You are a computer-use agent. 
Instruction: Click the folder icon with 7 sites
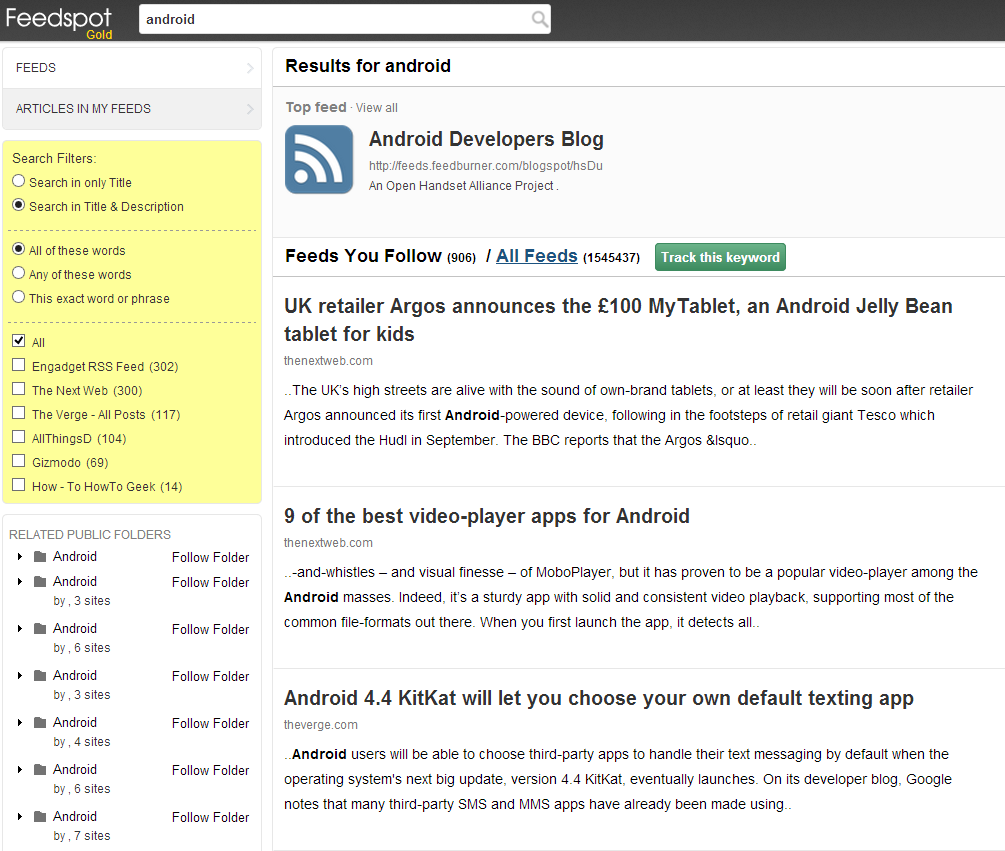point(40,817)
